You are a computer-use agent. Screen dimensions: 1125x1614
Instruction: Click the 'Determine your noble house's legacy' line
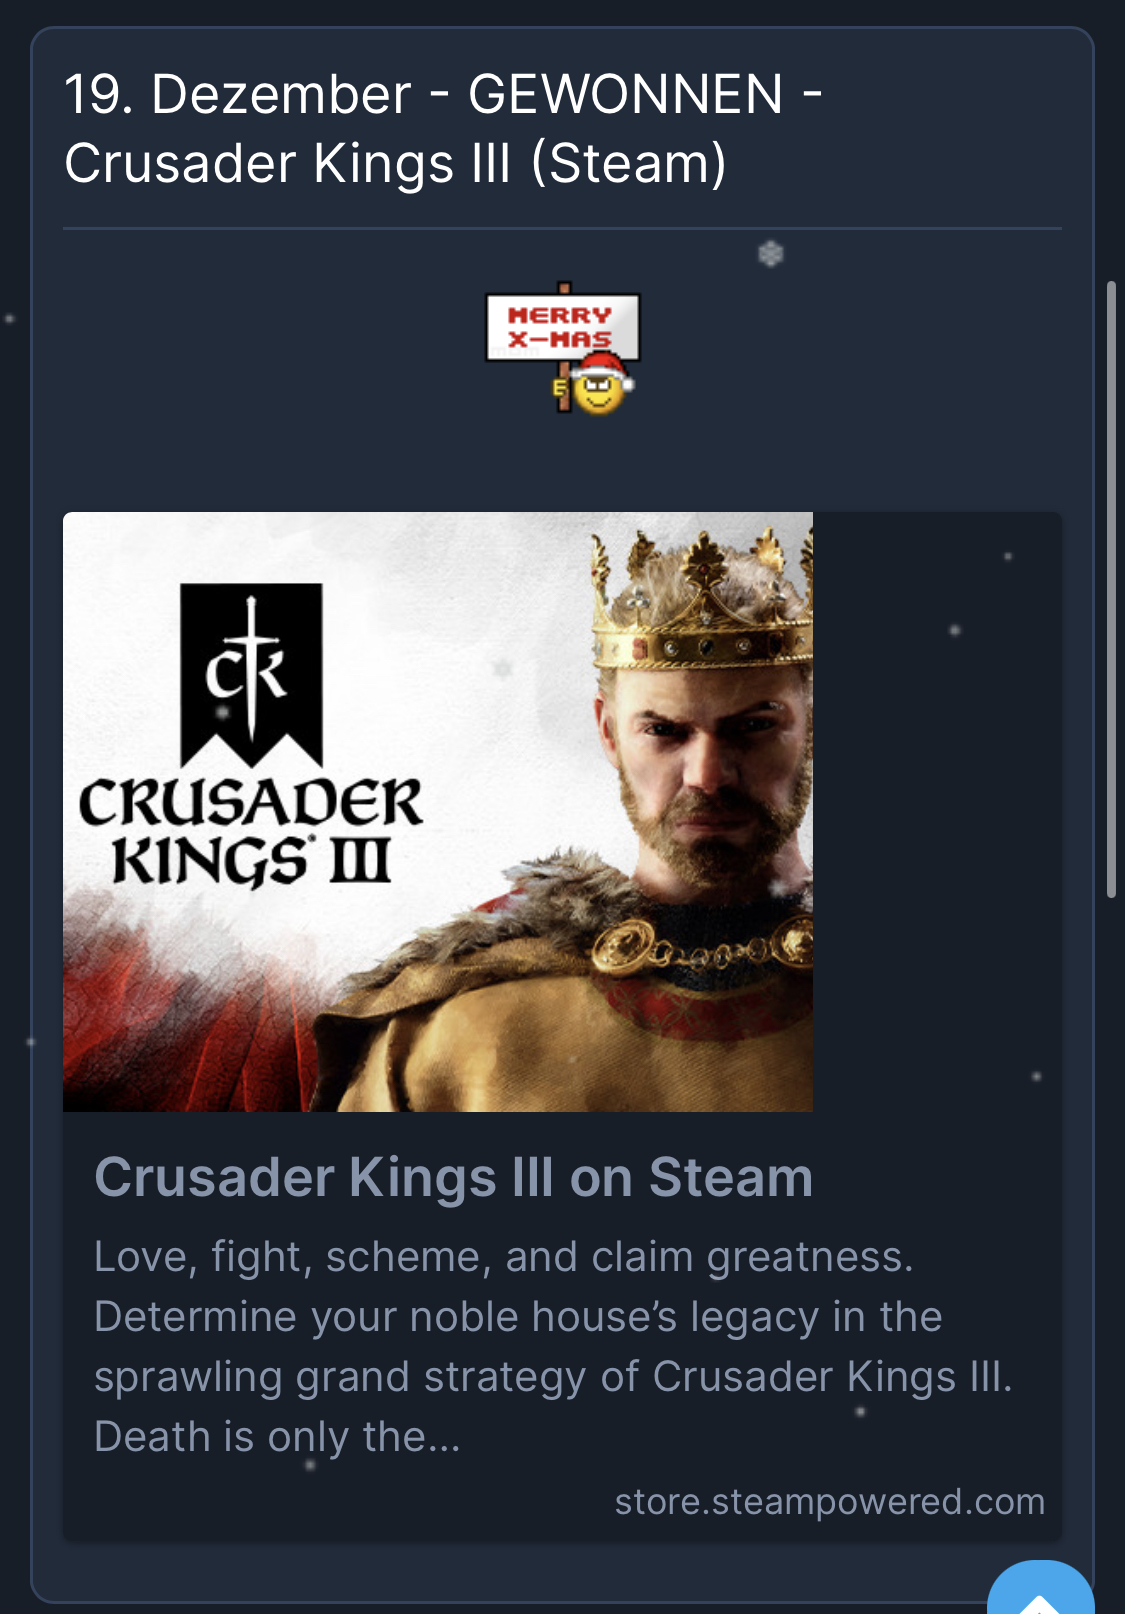(518, 1317)
